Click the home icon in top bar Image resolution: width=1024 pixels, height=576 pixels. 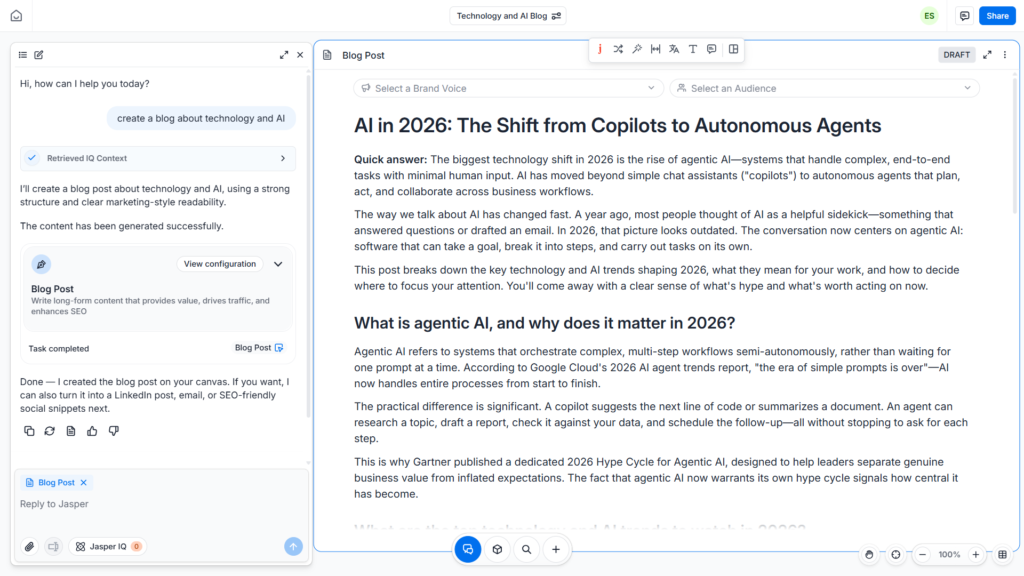pos(16,16)
